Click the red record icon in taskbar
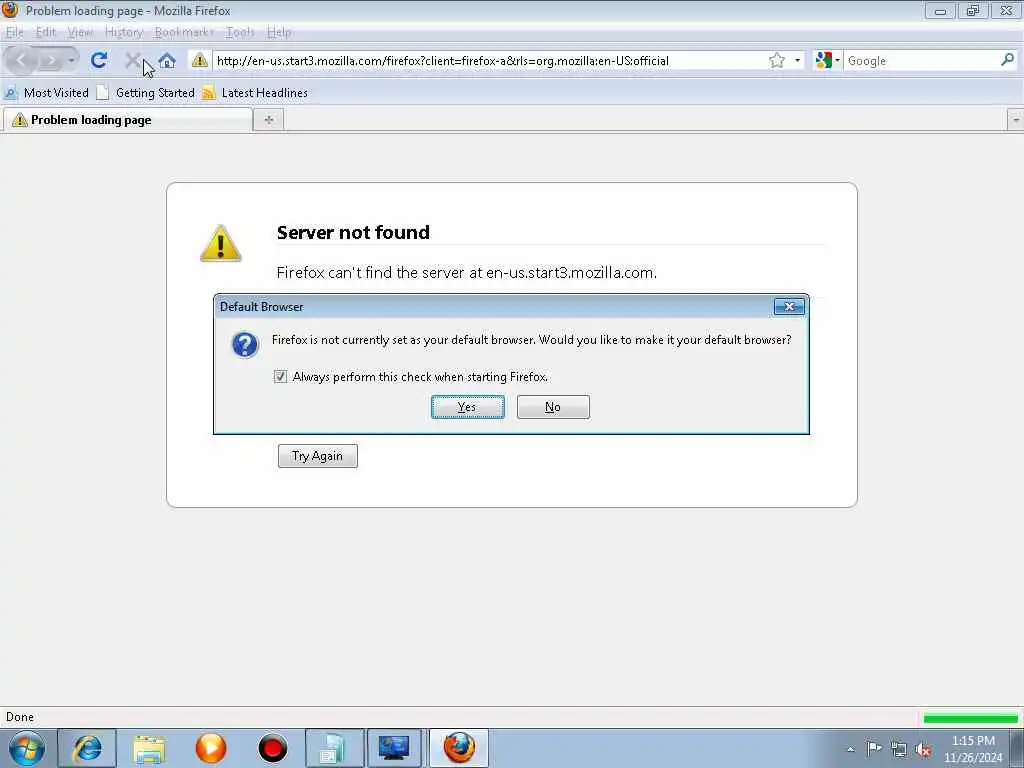The image size is (1024, 768). [x=272, y=748]
